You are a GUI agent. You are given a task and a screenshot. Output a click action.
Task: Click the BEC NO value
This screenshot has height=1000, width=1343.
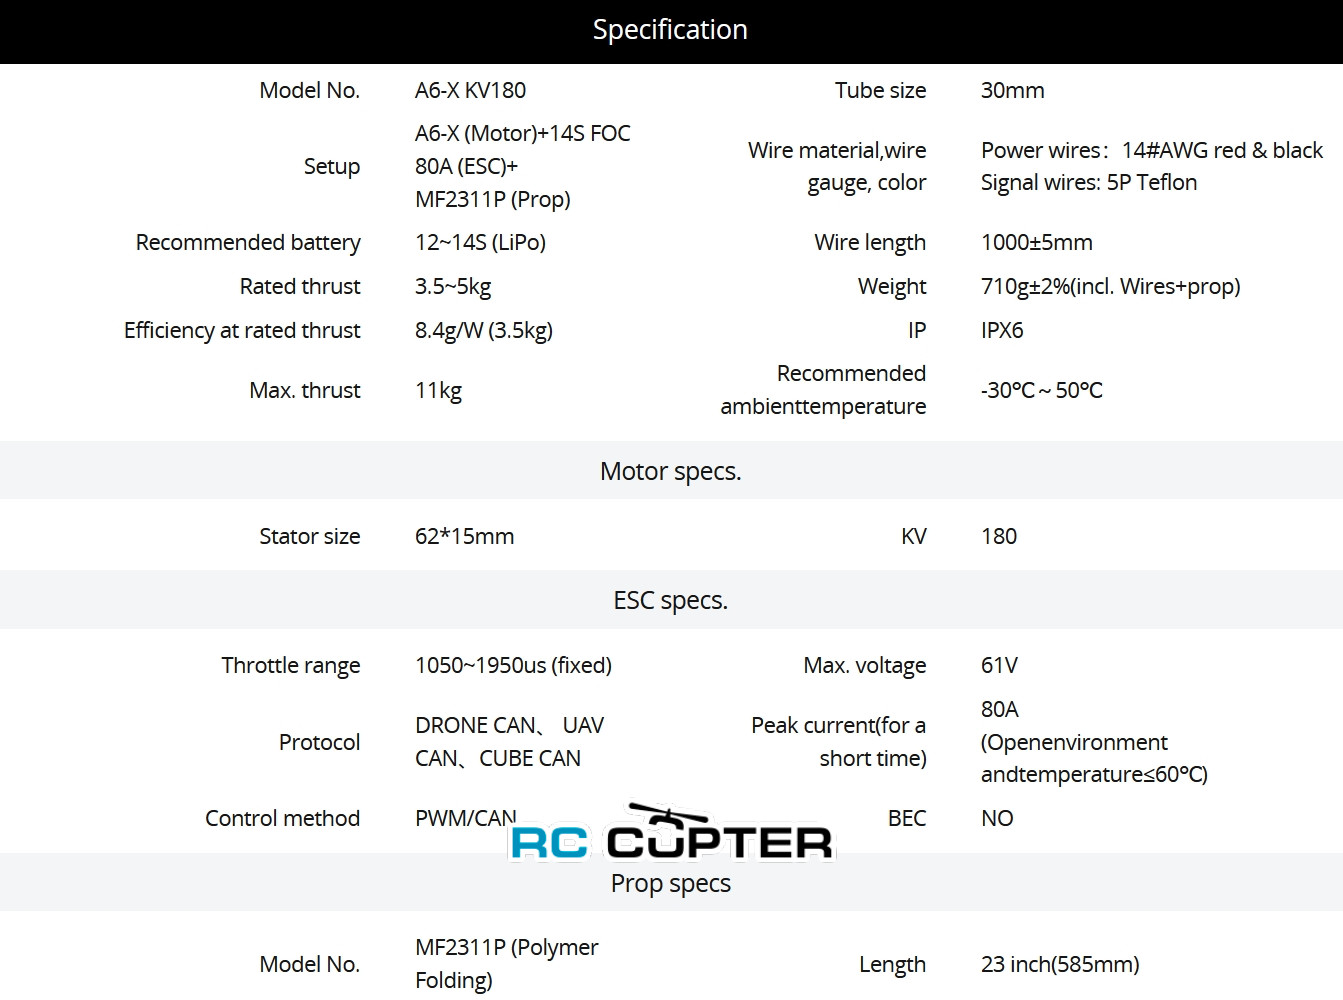[x=997, y=819]
